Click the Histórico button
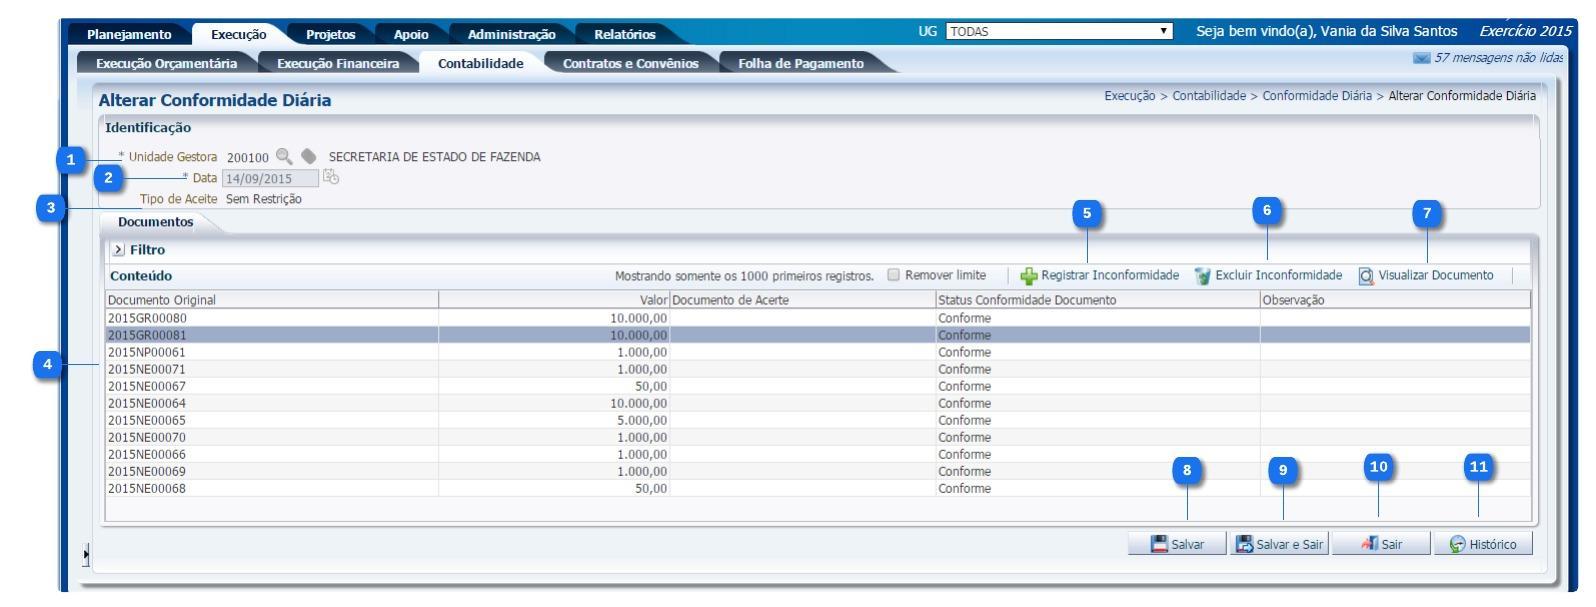Image resolution: width=1596 pixels, height=607 pixels. [1482, 544]
